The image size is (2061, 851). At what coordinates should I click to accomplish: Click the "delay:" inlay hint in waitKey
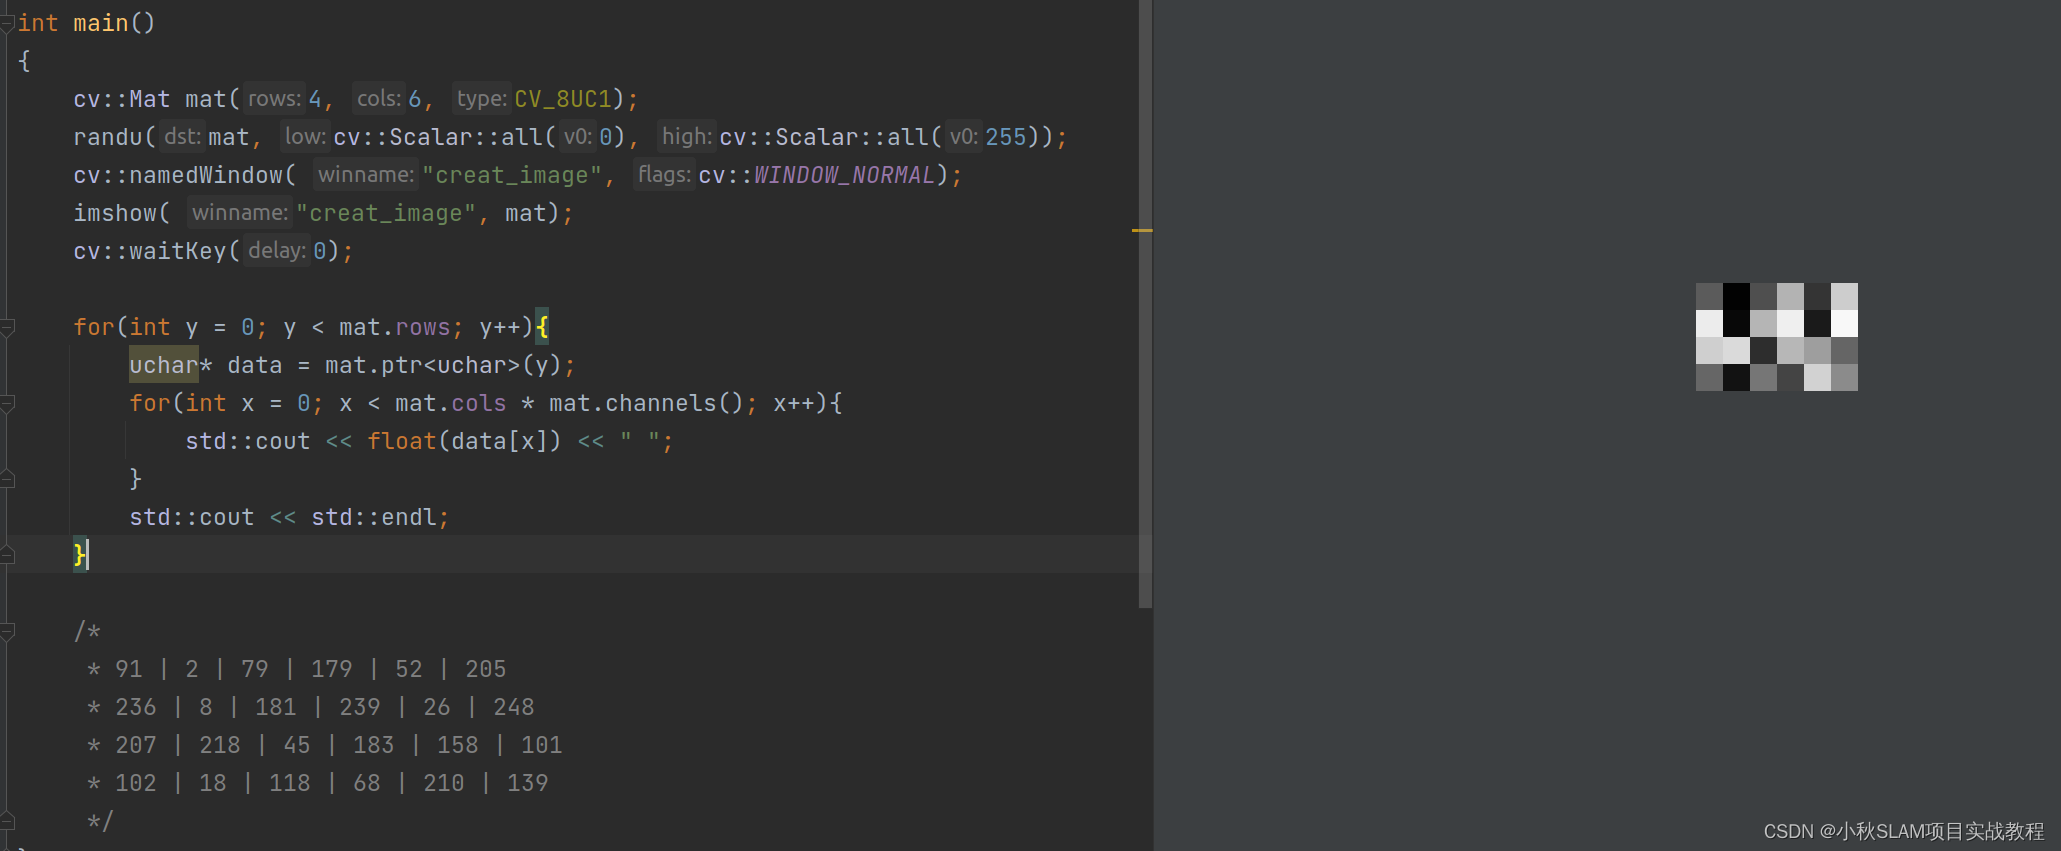(x=277, y=251)
